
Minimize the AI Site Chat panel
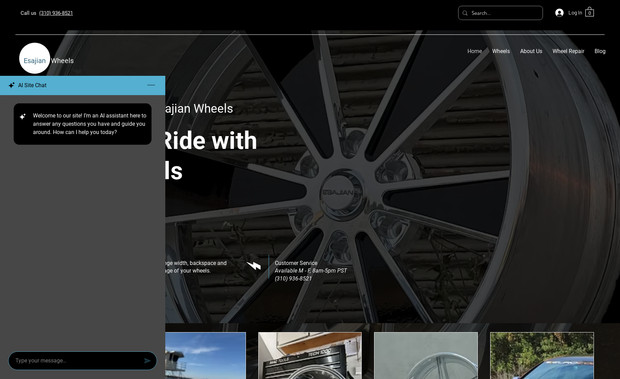tap(151, 85)
